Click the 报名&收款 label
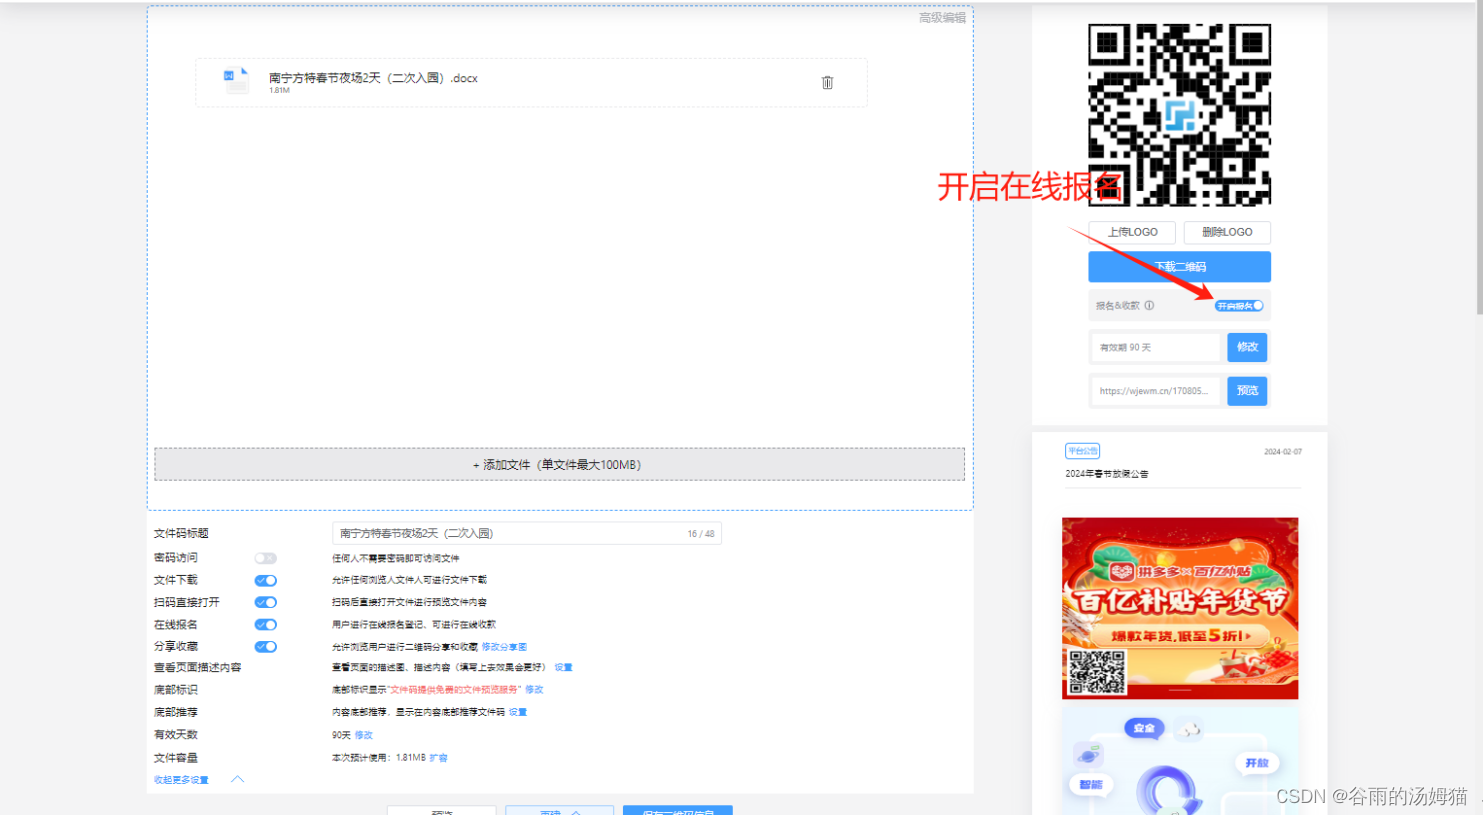1483x815 pixels. pyautogui.click(x=1117, y=306)
